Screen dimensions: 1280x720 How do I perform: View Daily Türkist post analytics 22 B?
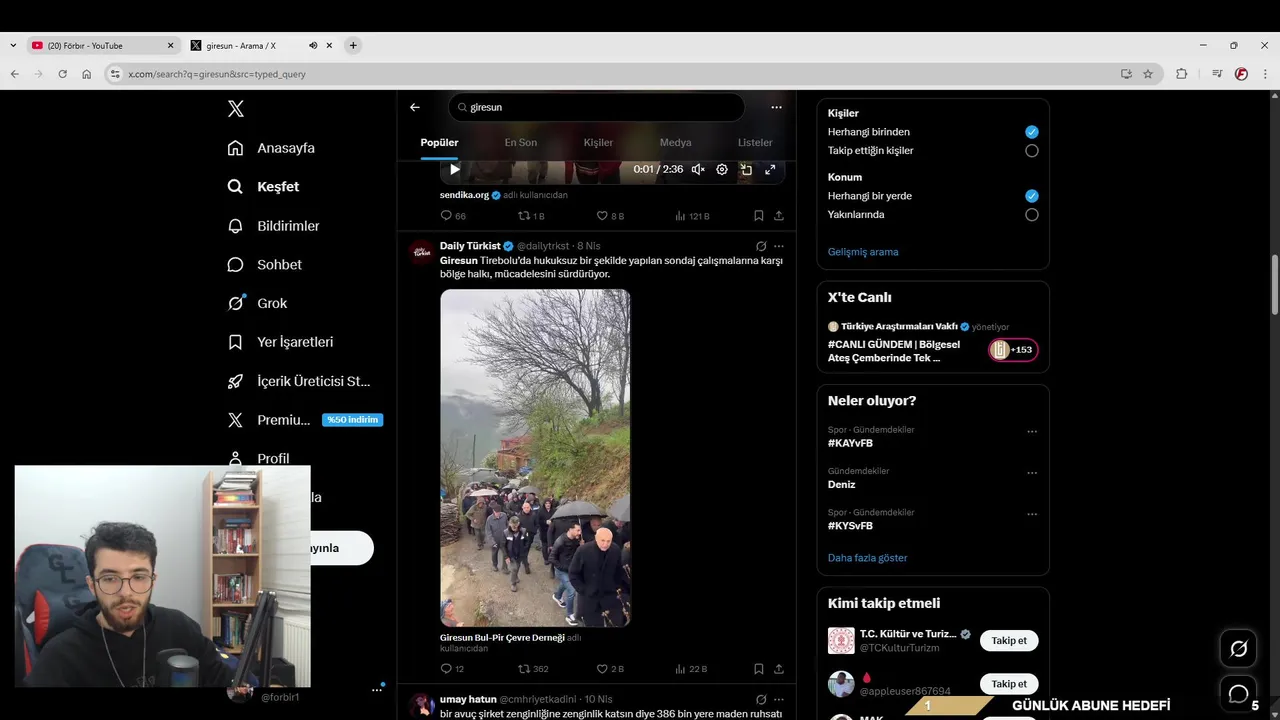(691, 669)
